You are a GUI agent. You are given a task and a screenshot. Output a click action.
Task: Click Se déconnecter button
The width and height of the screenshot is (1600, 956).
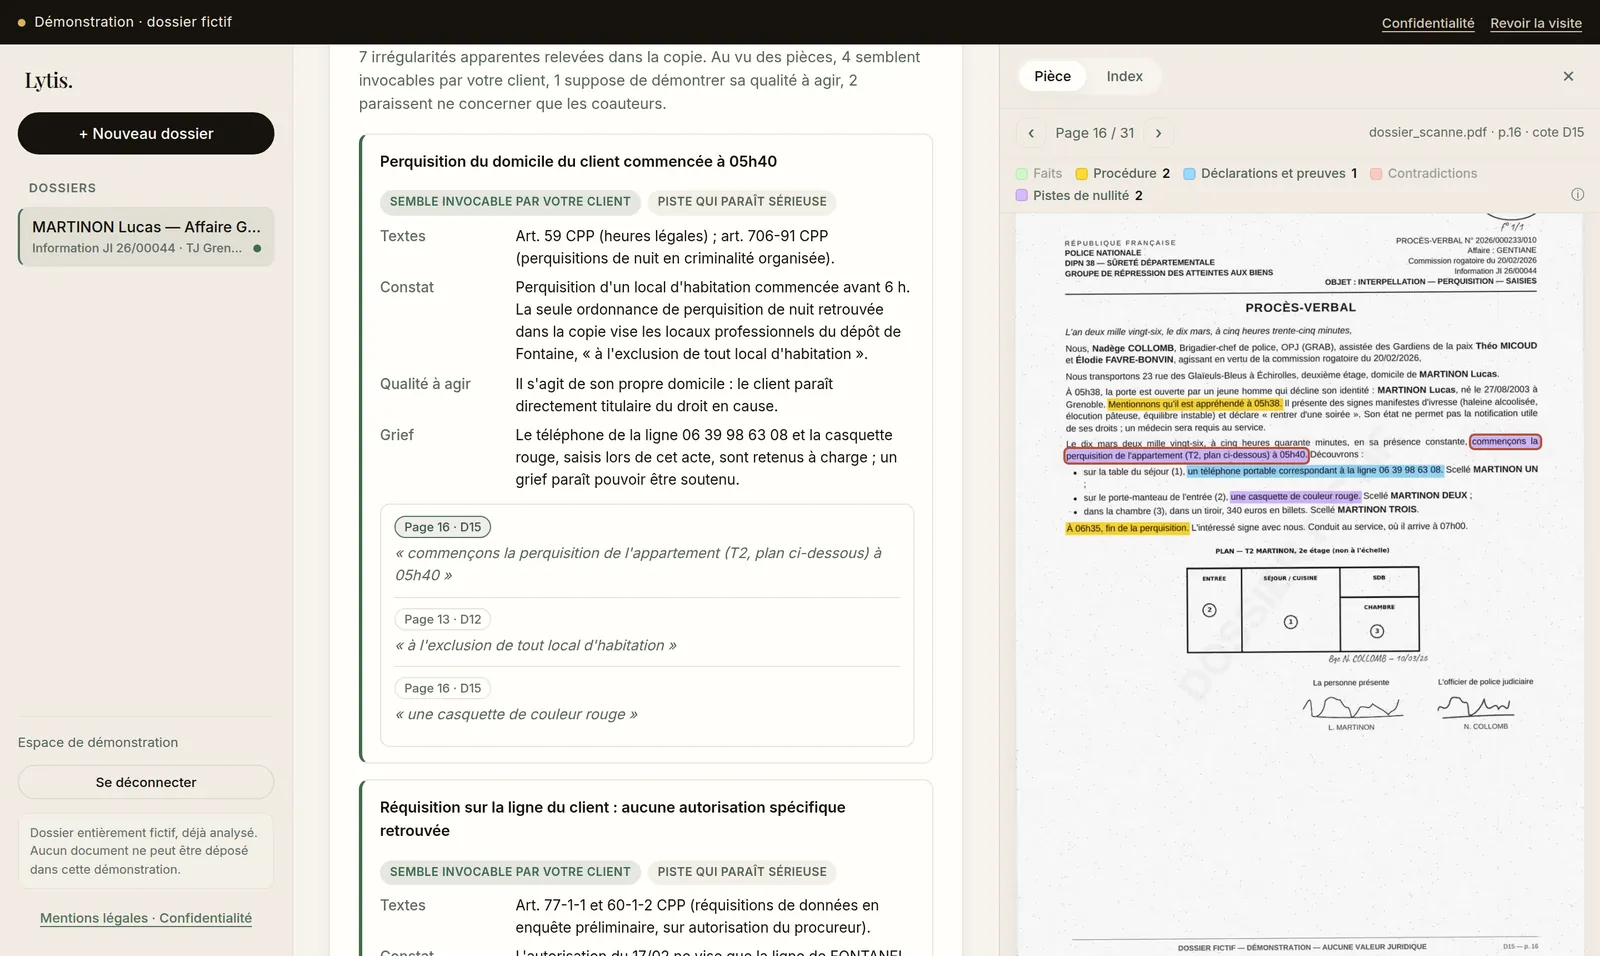pos(146,782)
